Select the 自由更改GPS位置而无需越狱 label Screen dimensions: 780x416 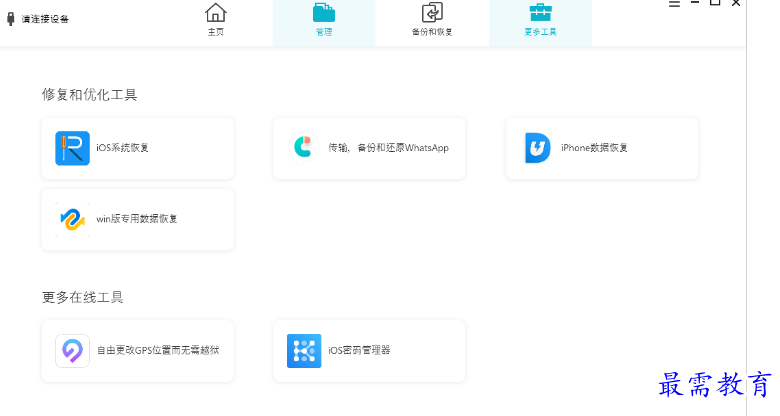pos(157,351)
